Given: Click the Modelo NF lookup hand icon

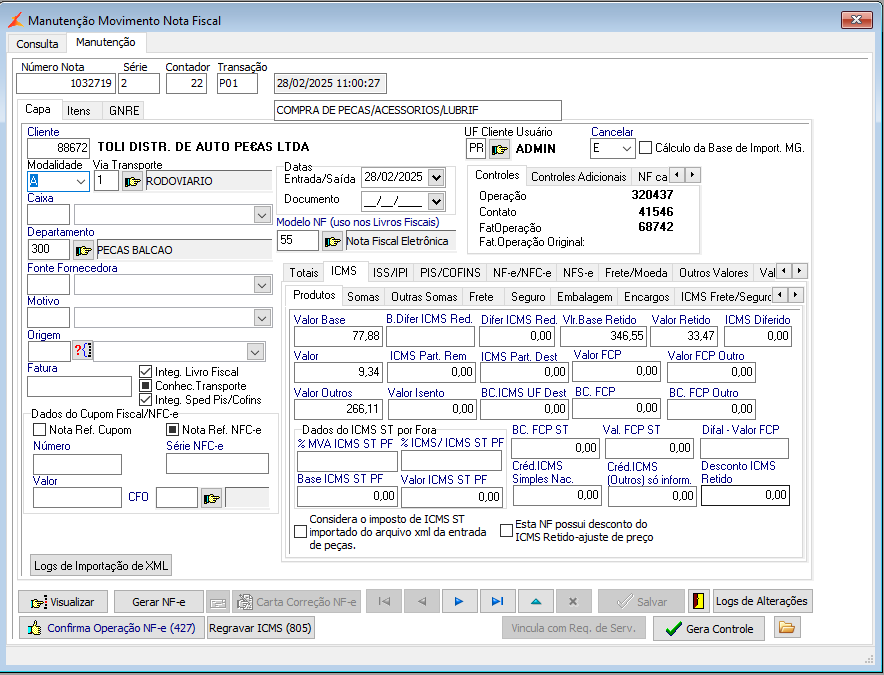Looking at the screenshot, I should coord(332,241).
